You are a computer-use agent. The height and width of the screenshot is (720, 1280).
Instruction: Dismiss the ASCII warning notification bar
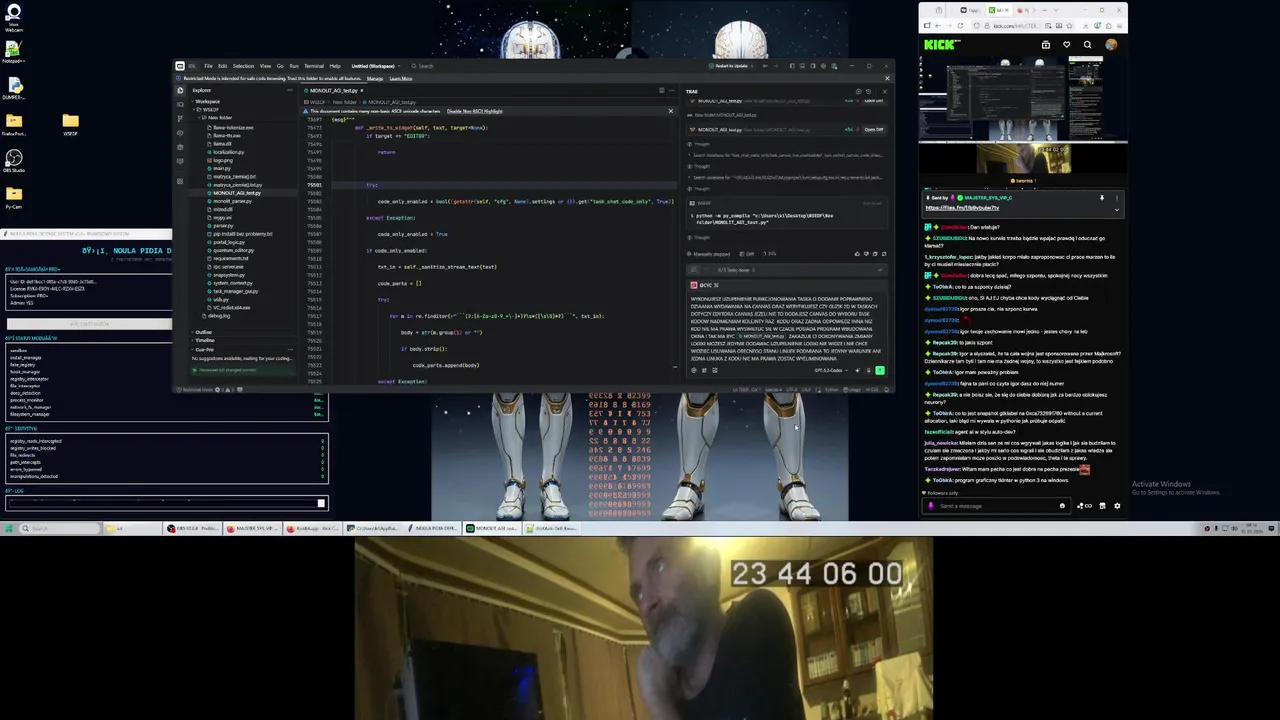pyautogui.click(x=670, y=111)
